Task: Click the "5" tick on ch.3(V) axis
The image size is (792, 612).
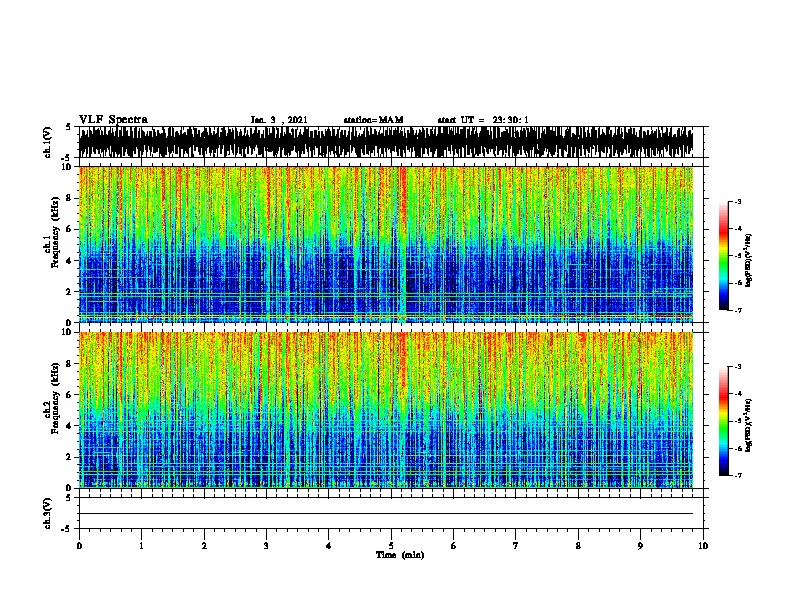Action: [x=68, y=498]
